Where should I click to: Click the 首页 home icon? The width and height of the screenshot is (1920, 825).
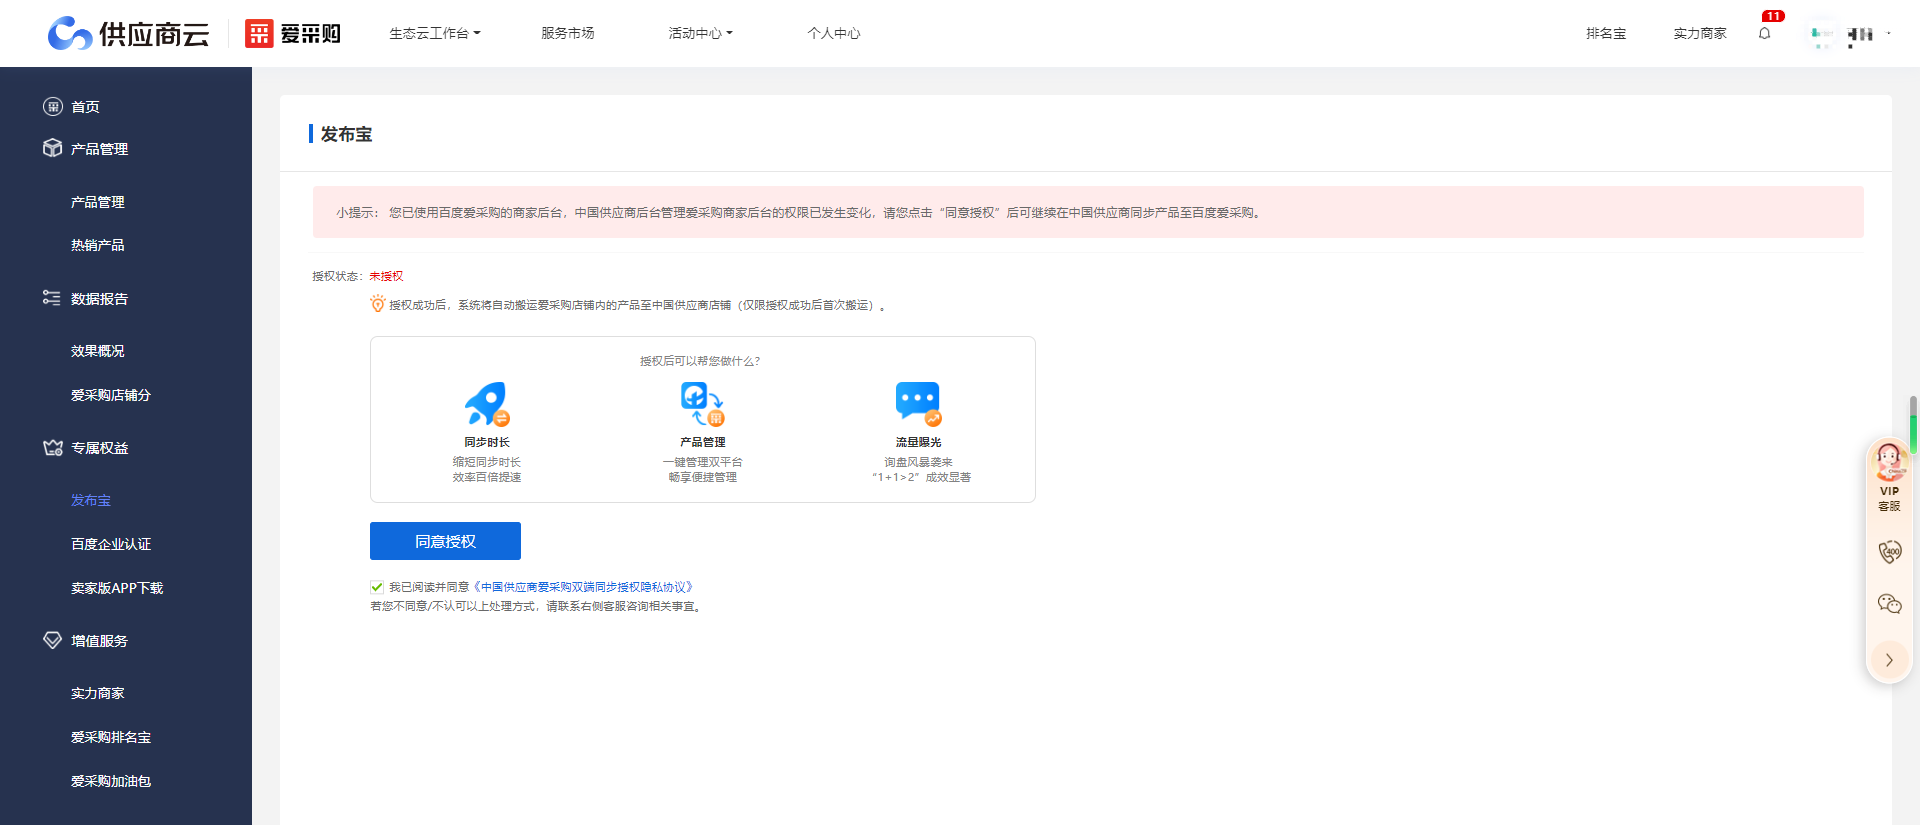tap(53, 106)
